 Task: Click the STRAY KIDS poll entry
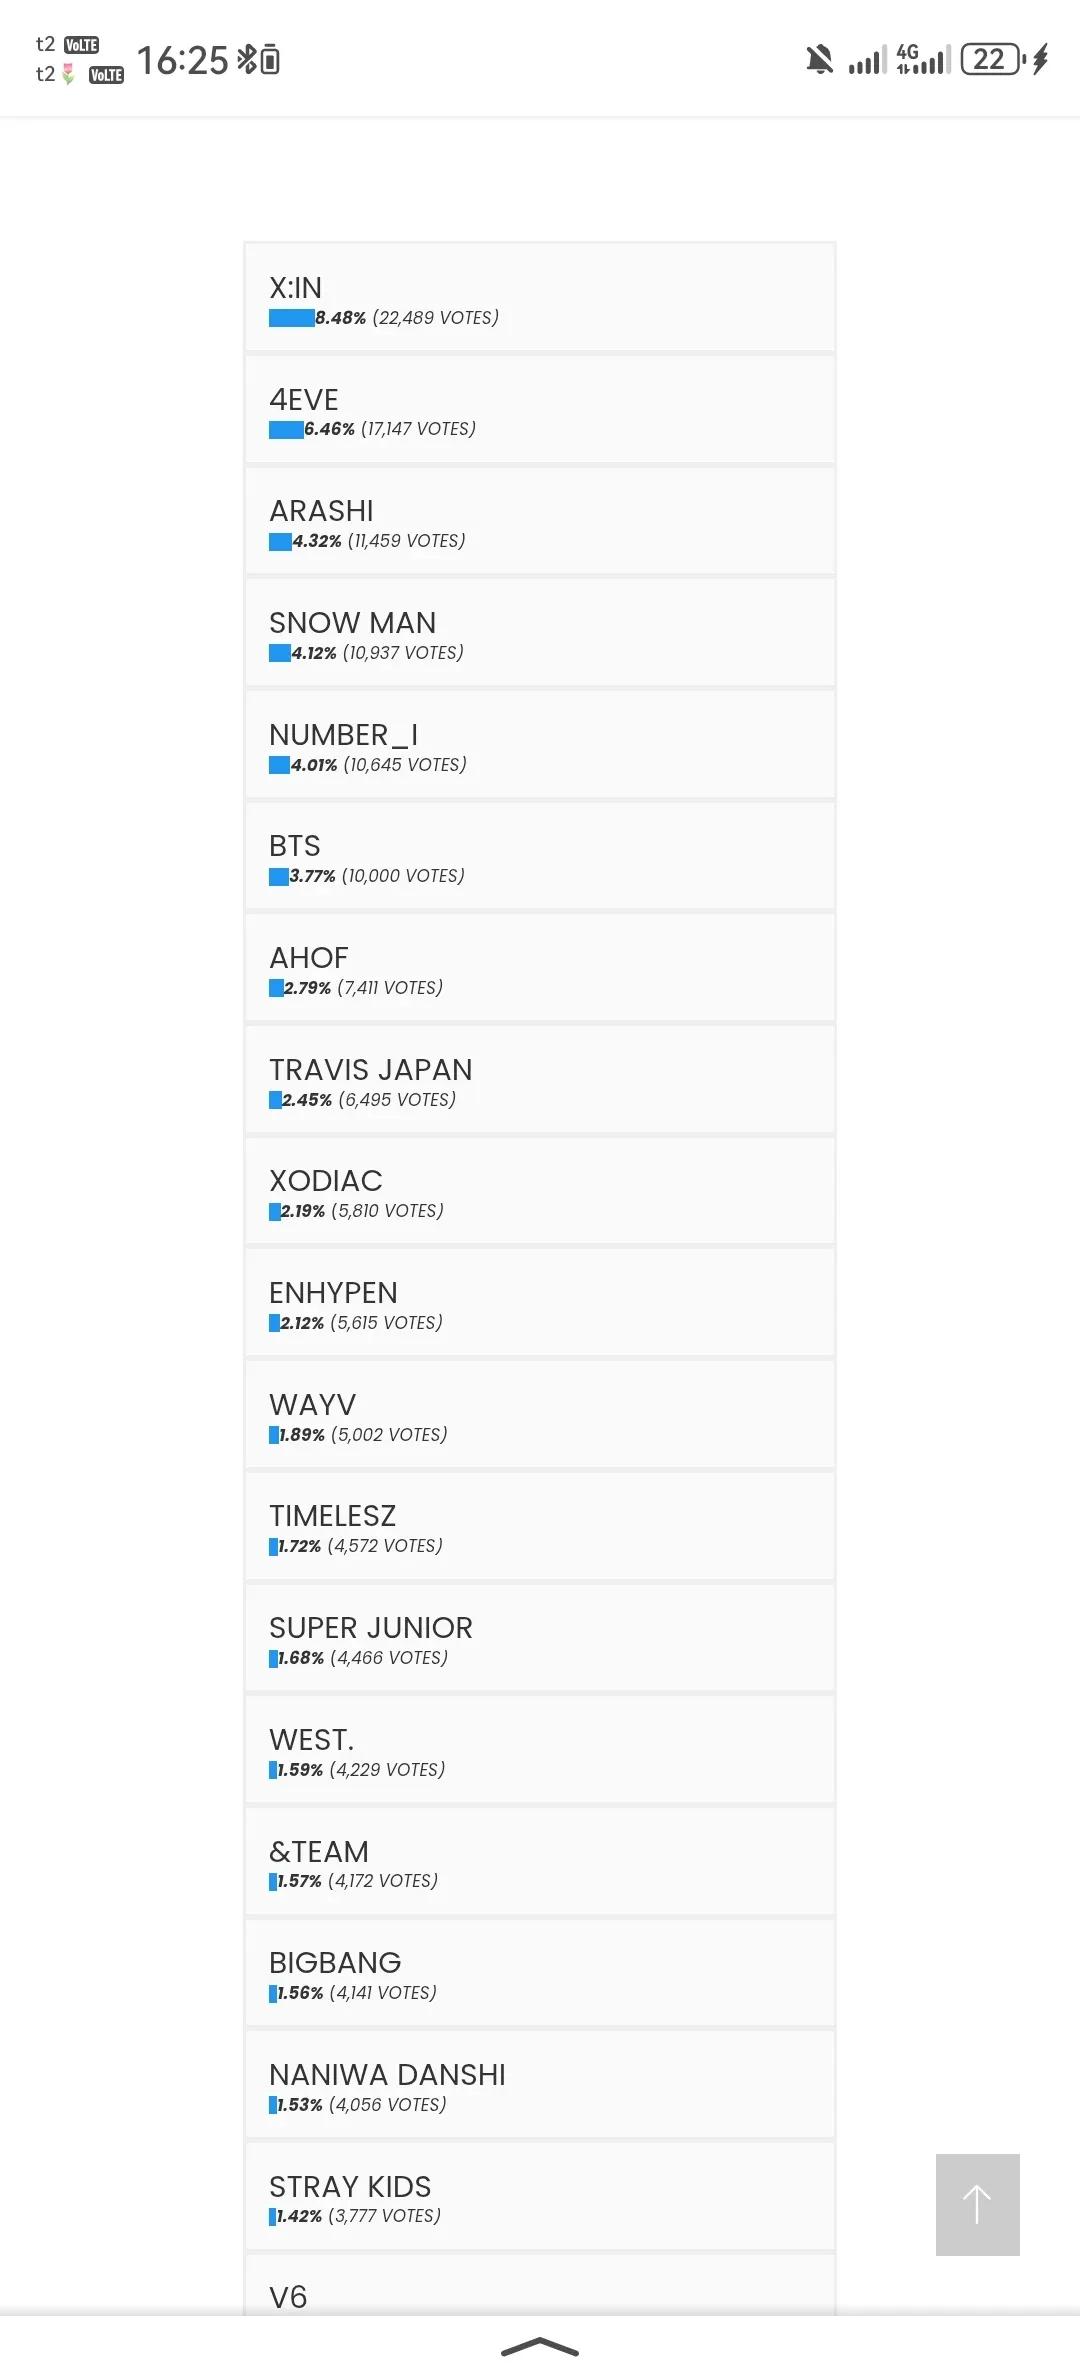pos(540,2197)
